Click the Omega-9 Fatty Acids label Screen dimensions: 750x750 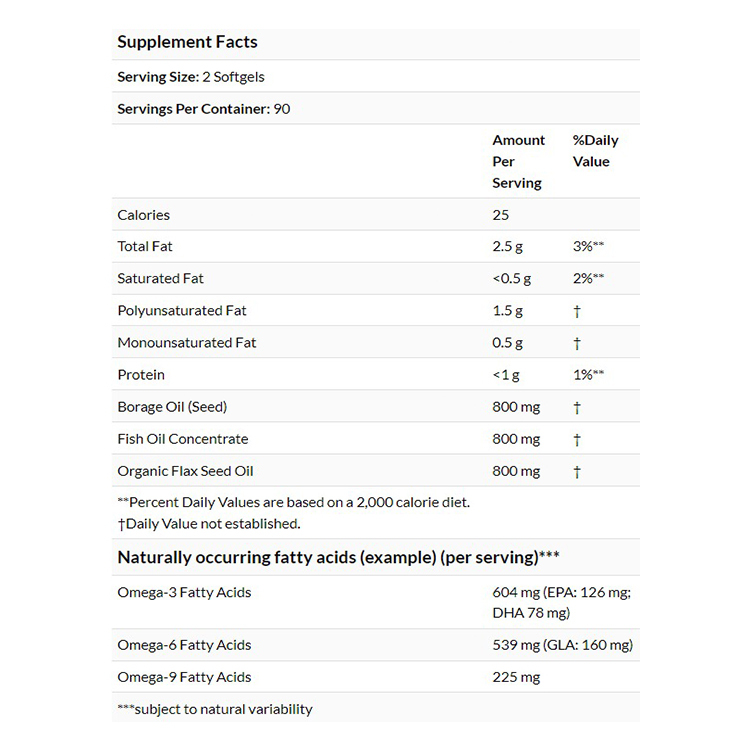click(x=184, y=677)
